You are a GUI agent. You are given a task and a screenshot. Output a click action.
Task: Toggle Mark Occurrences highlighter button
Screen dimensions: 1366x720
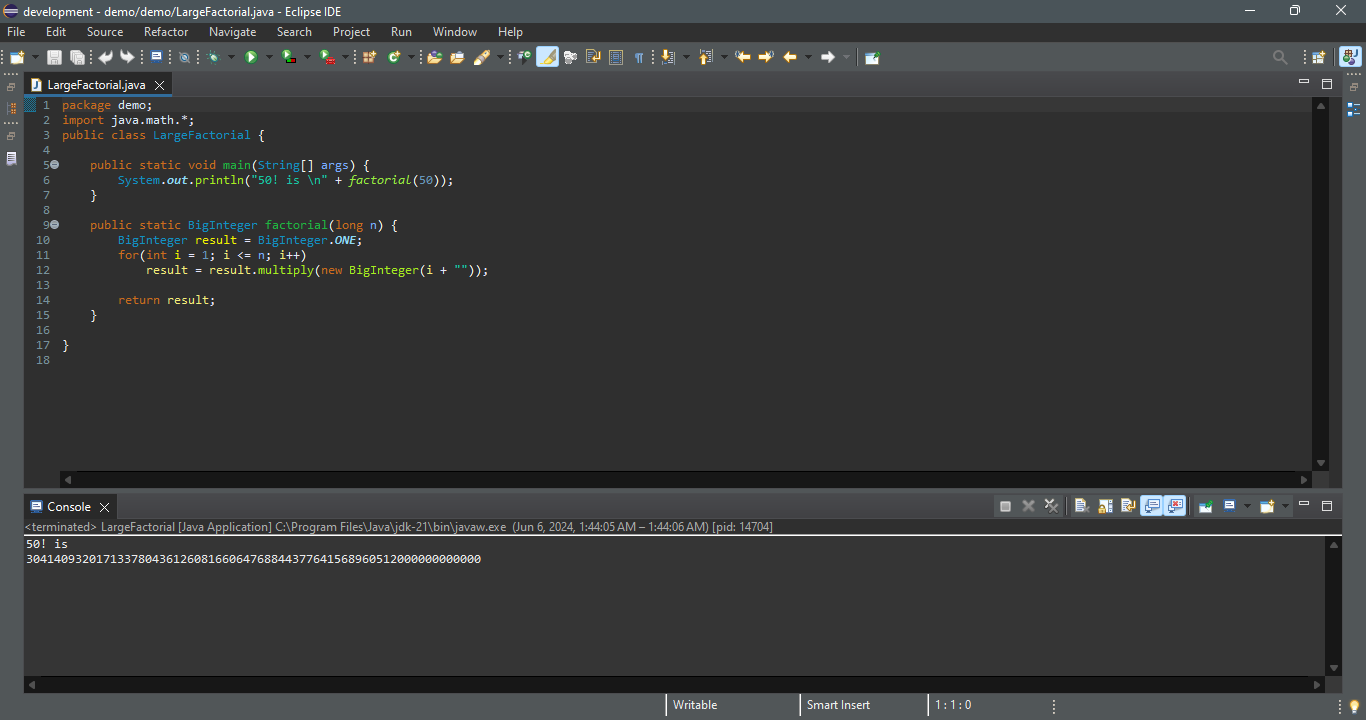click(547, 58)
